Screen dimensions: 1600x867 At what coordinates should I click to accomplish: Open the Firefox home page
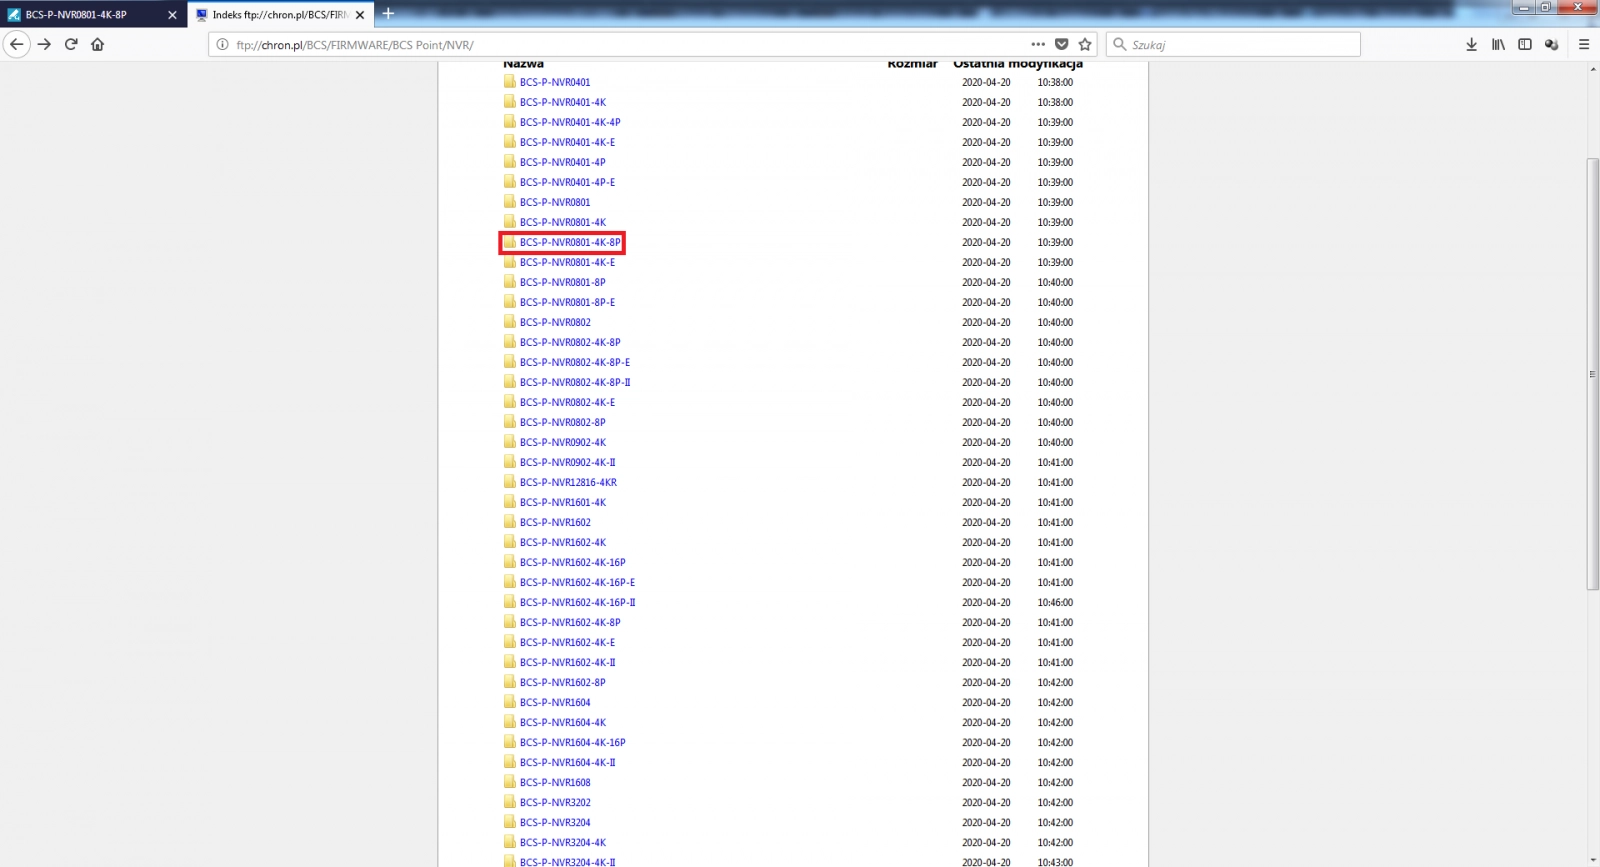pos(97,44)
